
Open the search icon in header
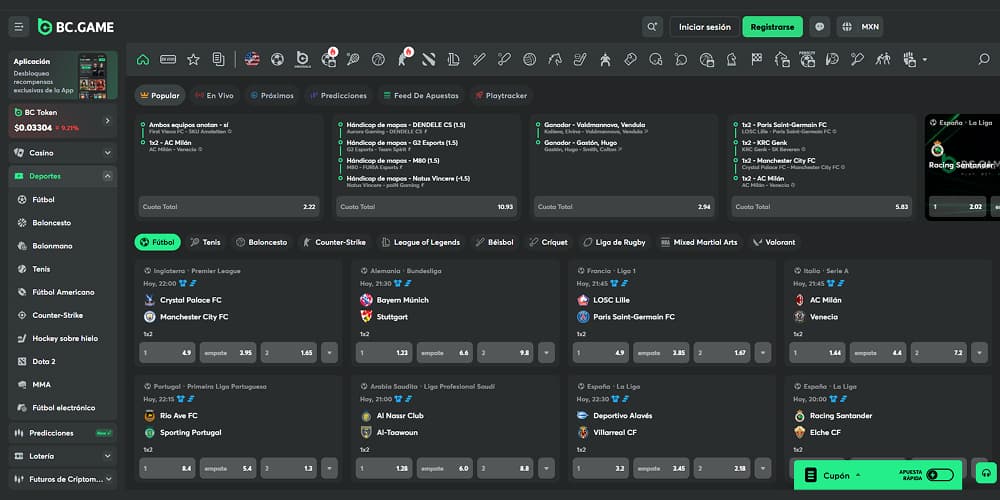coord(652,27)
